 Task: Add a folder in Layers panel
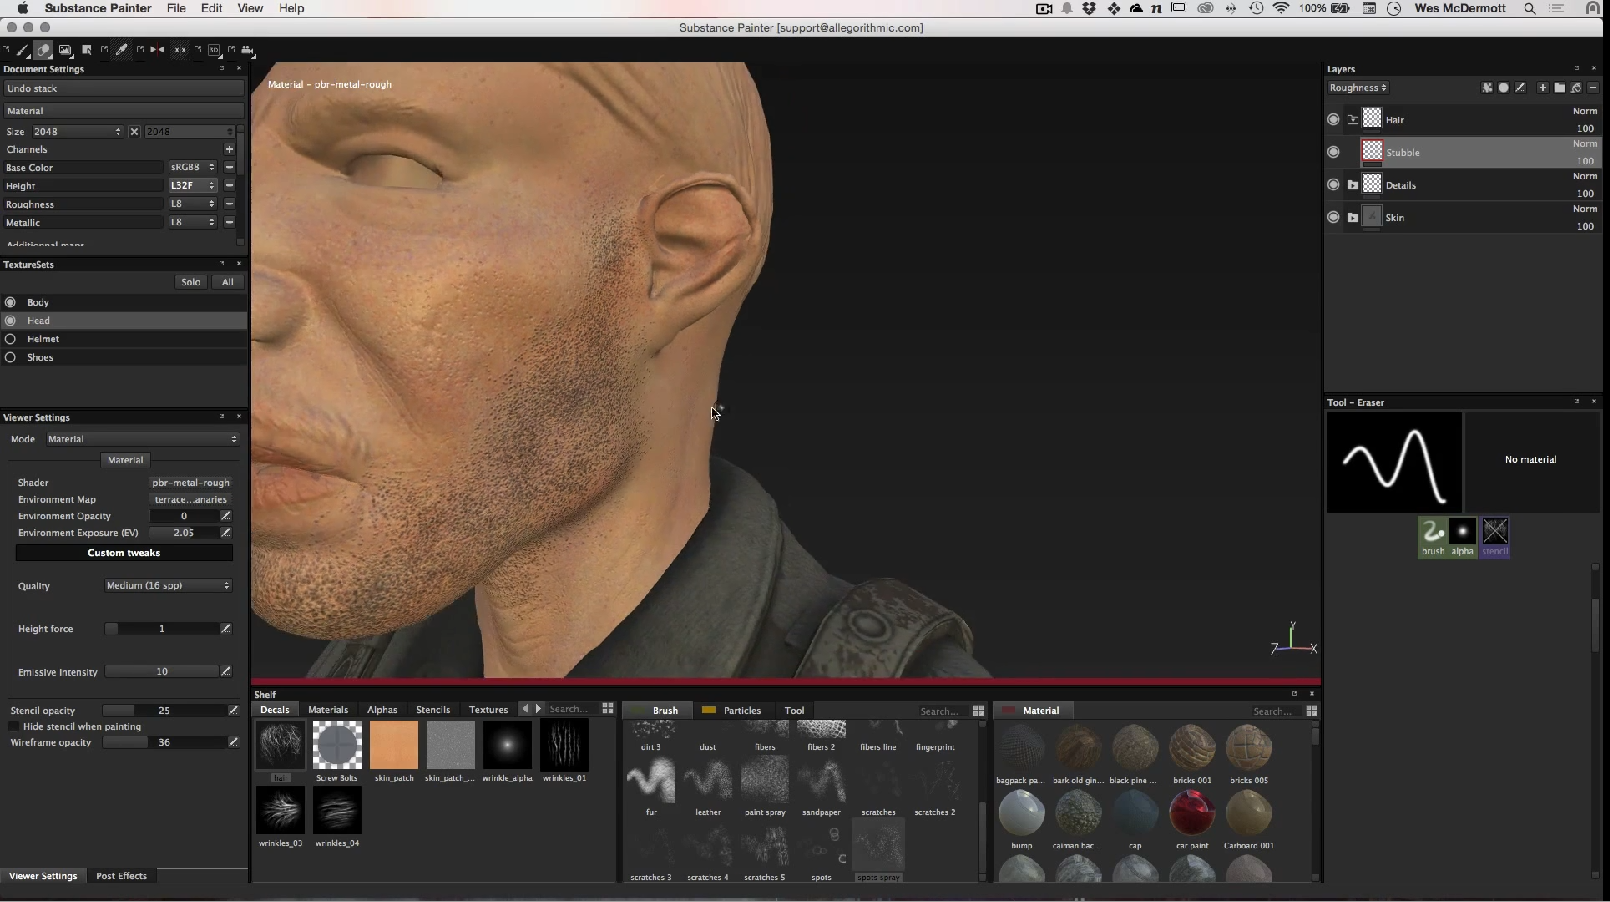click(1559, 88)
